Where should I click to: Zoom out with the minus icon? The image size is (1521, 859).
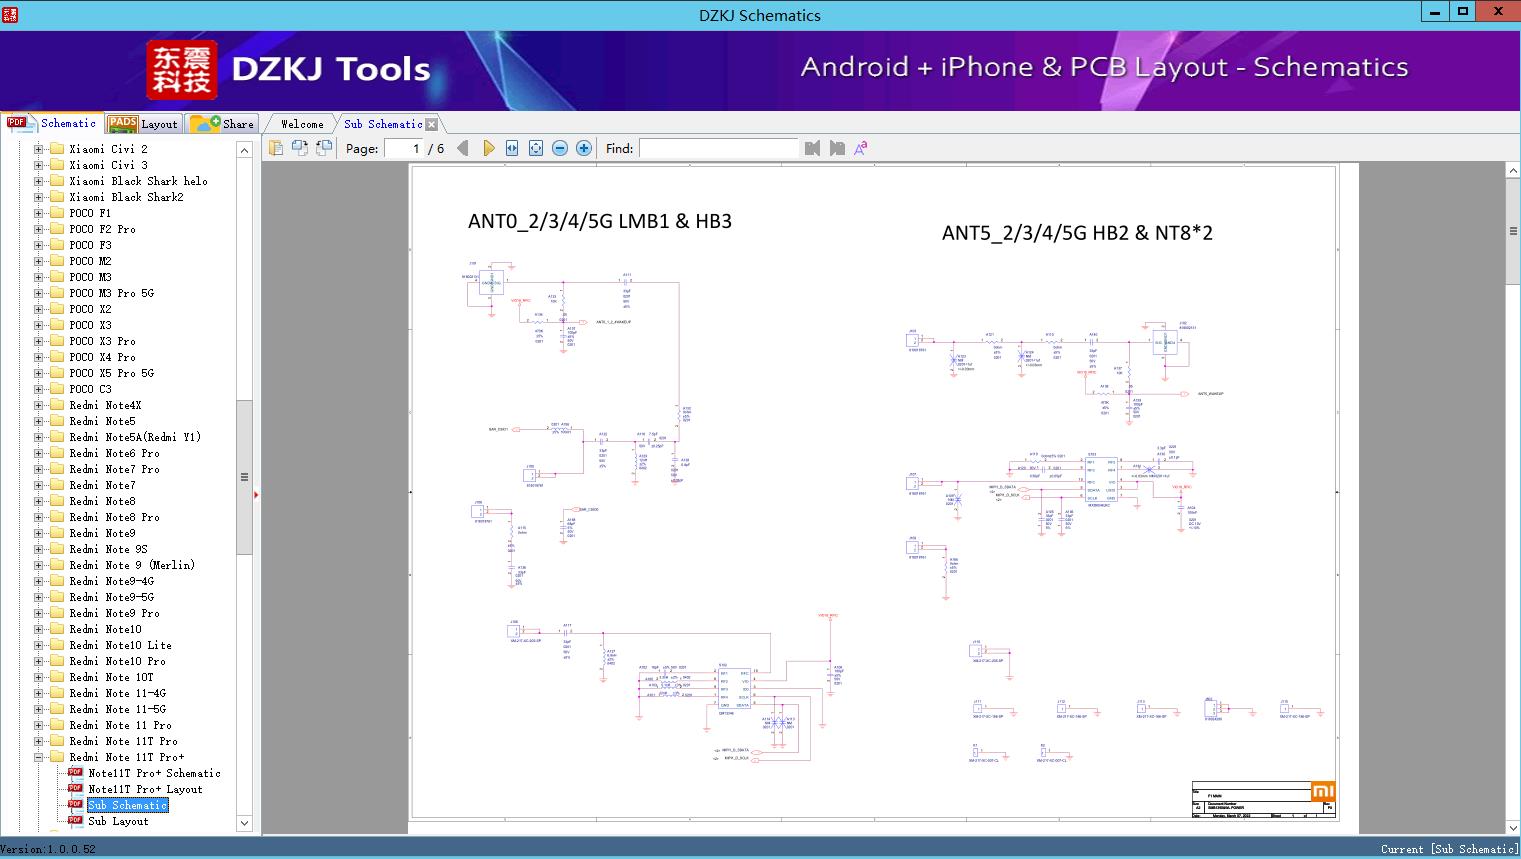560,148
